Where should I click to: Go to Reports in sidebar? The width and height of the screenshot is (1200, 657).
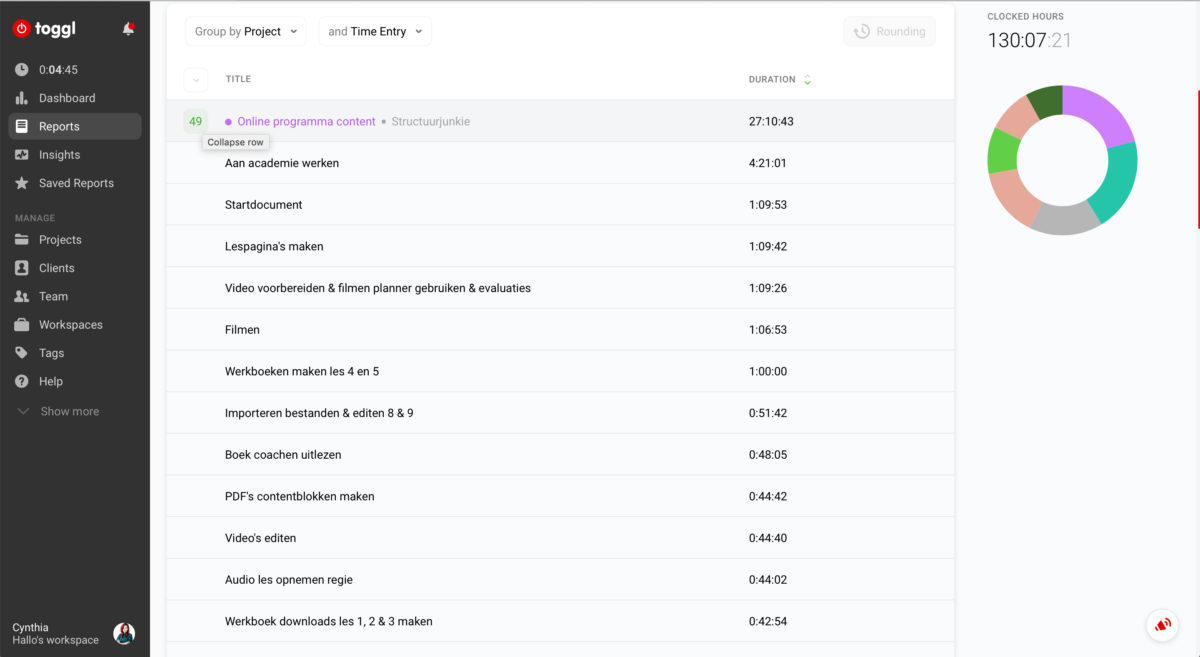59,126
